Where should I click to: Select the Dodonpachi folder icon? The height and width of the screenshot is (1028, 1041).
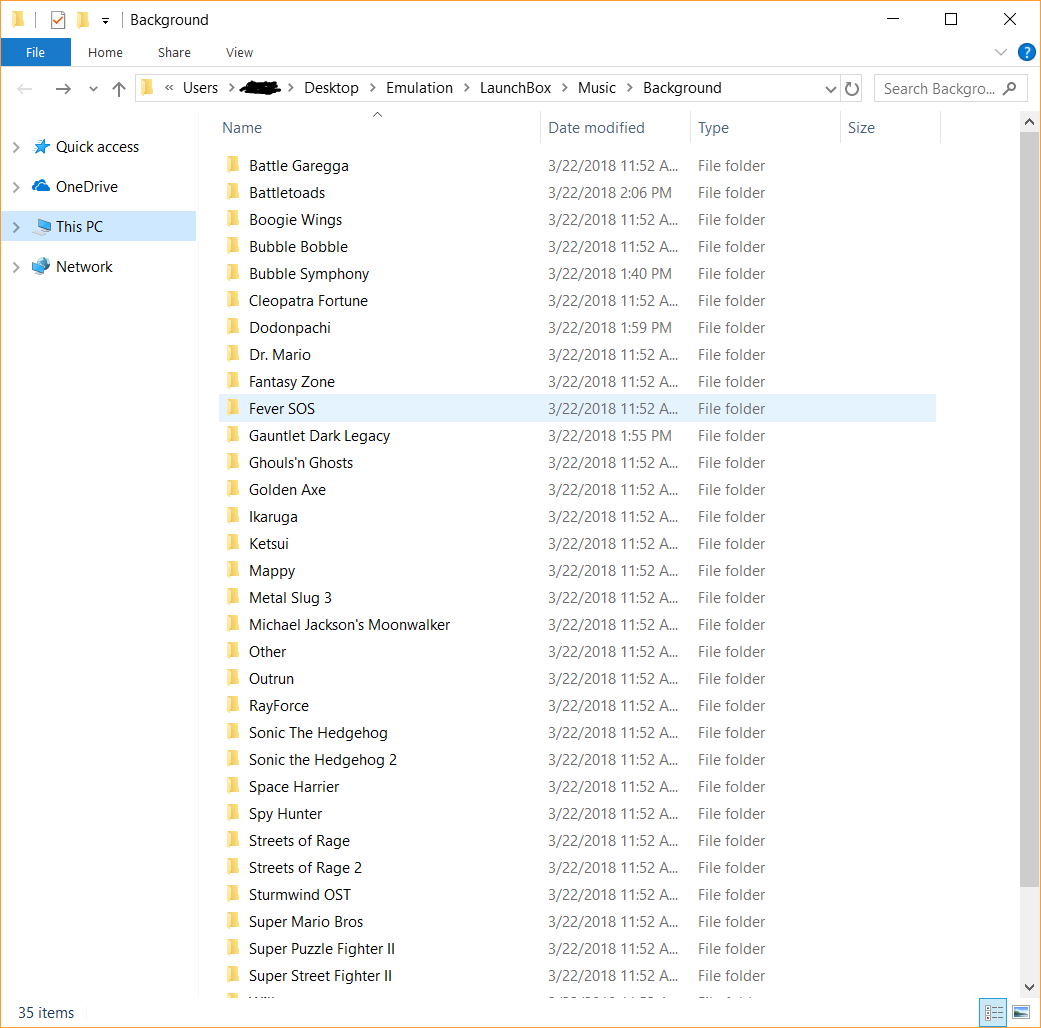click(x=233, y=327)
